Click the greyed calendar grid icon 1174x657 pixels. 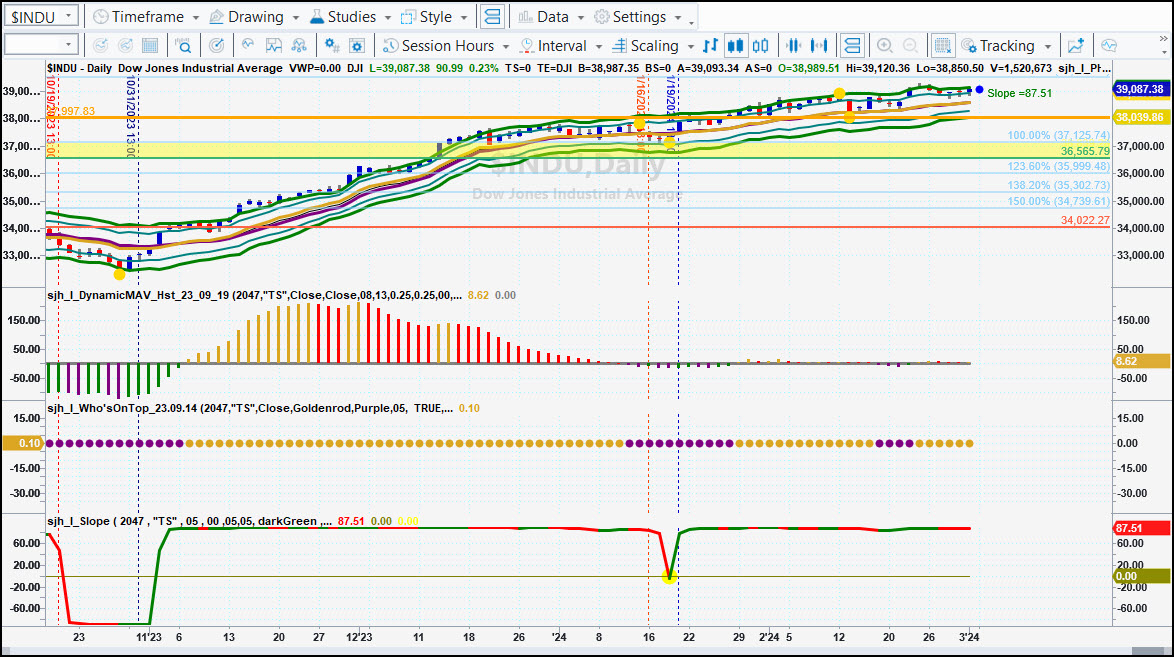(150, 46)
